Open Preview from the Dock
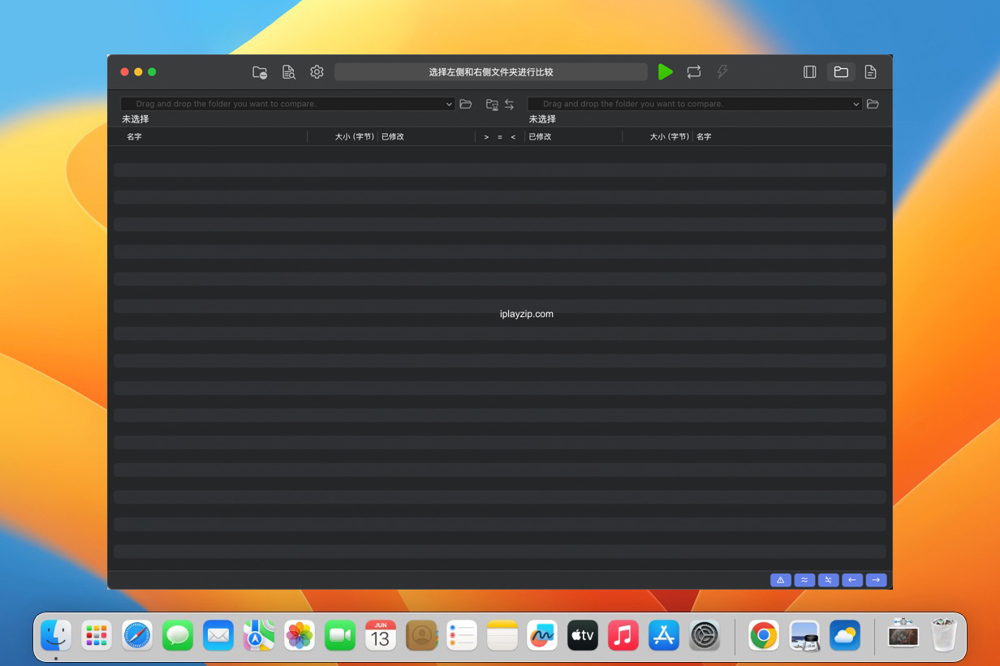The width and height of the screenshot is (1000, 666). click(x=804, y=635)
